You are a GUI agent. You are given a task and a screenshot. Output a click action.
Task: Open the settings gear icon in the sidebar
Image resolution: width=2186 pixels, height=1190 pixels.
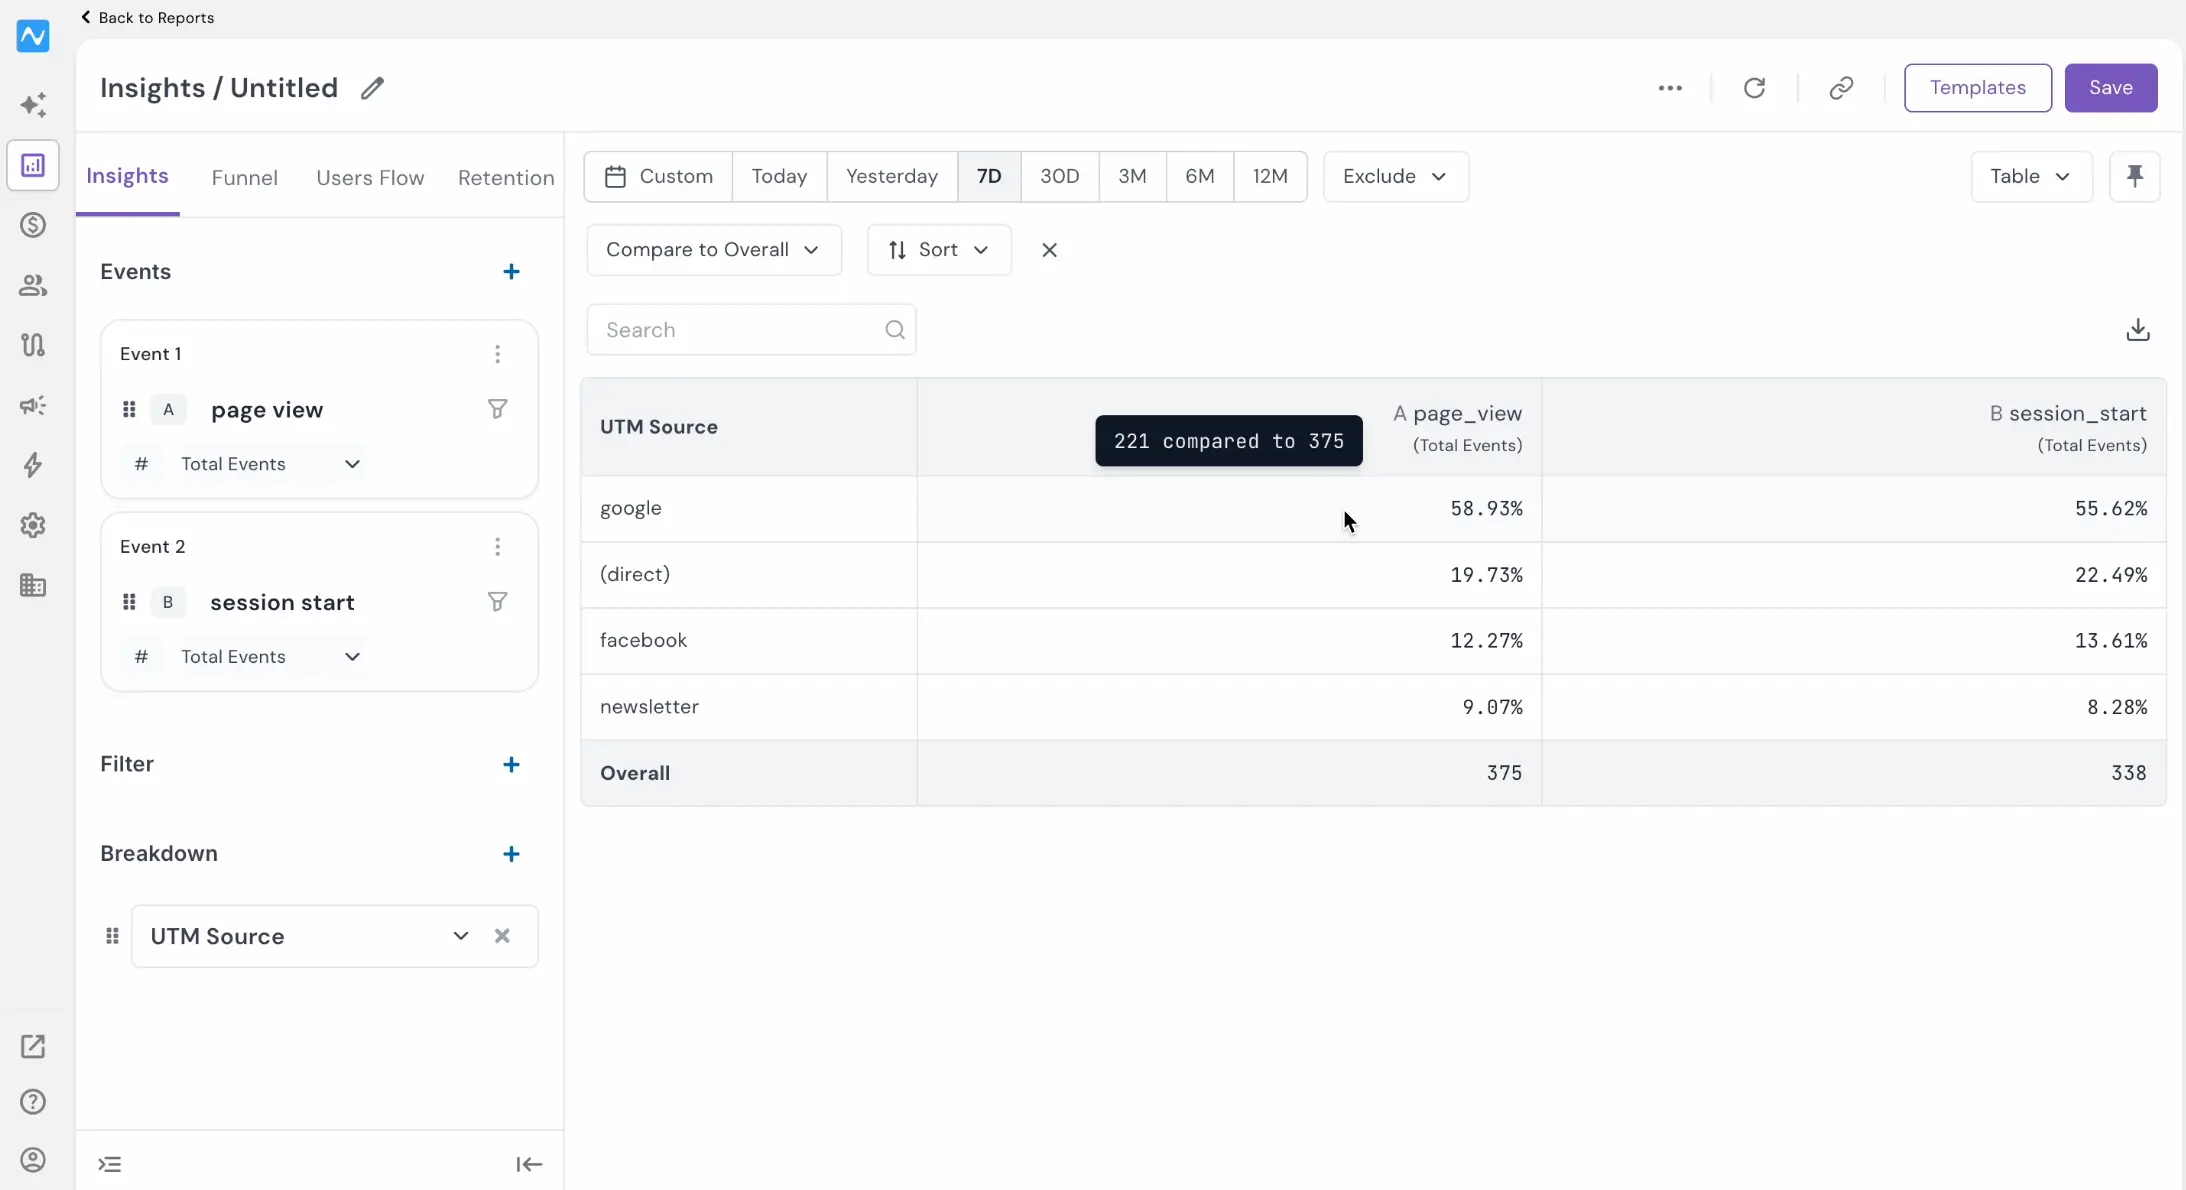click(33, 525)
